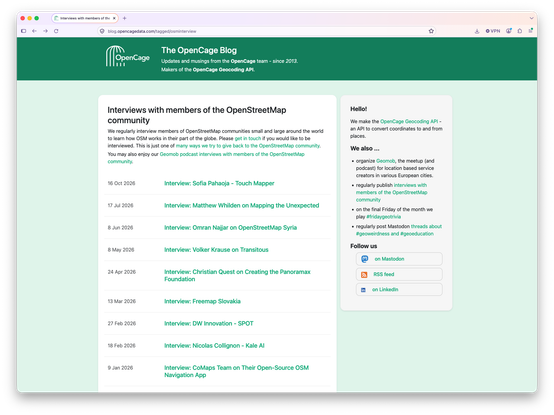Screen dimensions: 554x415
Task: Click the OpenCage logo
Action: 128,57
